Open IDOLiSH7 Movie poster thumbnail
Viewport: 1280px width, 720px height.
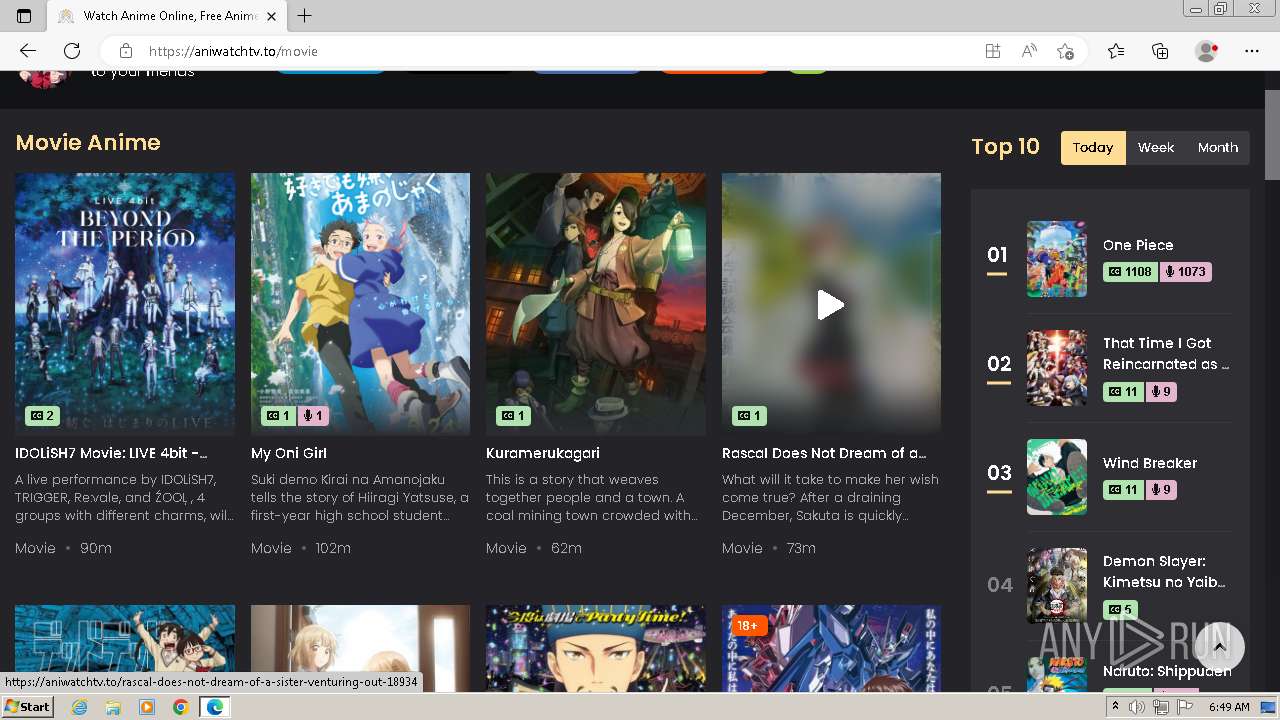(x=125, y=304)
